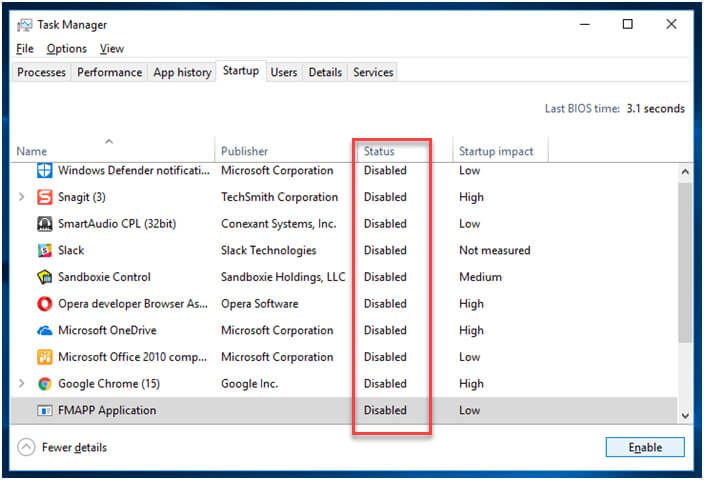Click the Microsoft OneDrive cloud icon
Screen dimensions: 704x480
pos(44,330)
